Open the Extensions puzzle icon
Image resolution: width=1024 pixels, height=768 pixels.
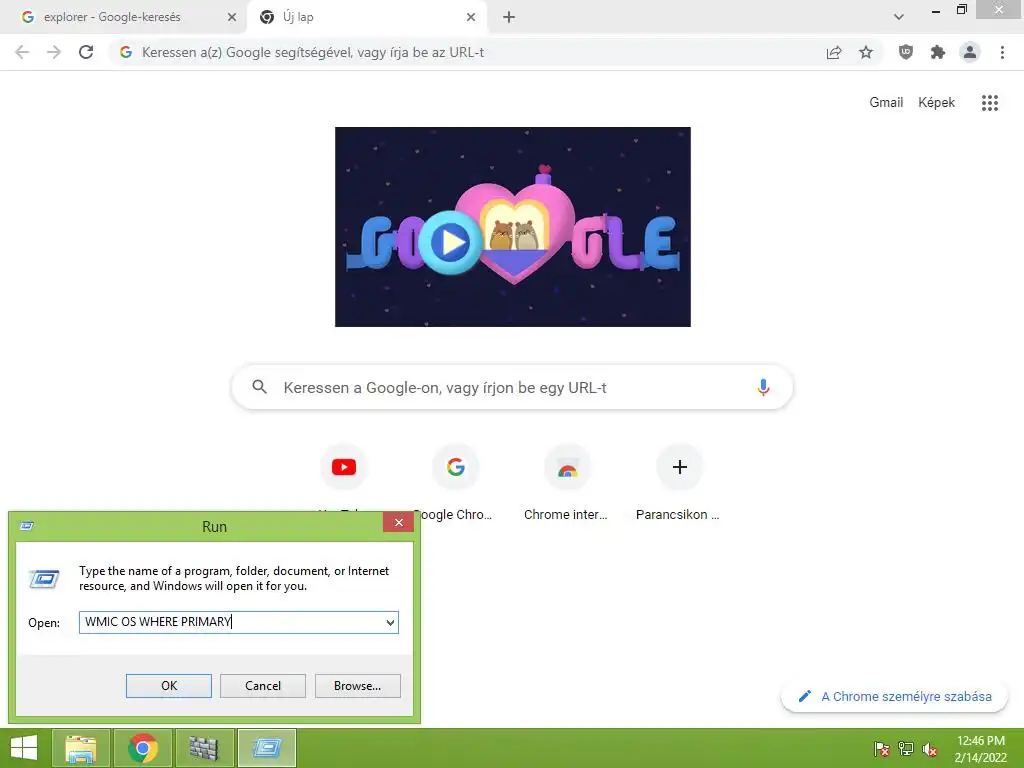(938, 52)
